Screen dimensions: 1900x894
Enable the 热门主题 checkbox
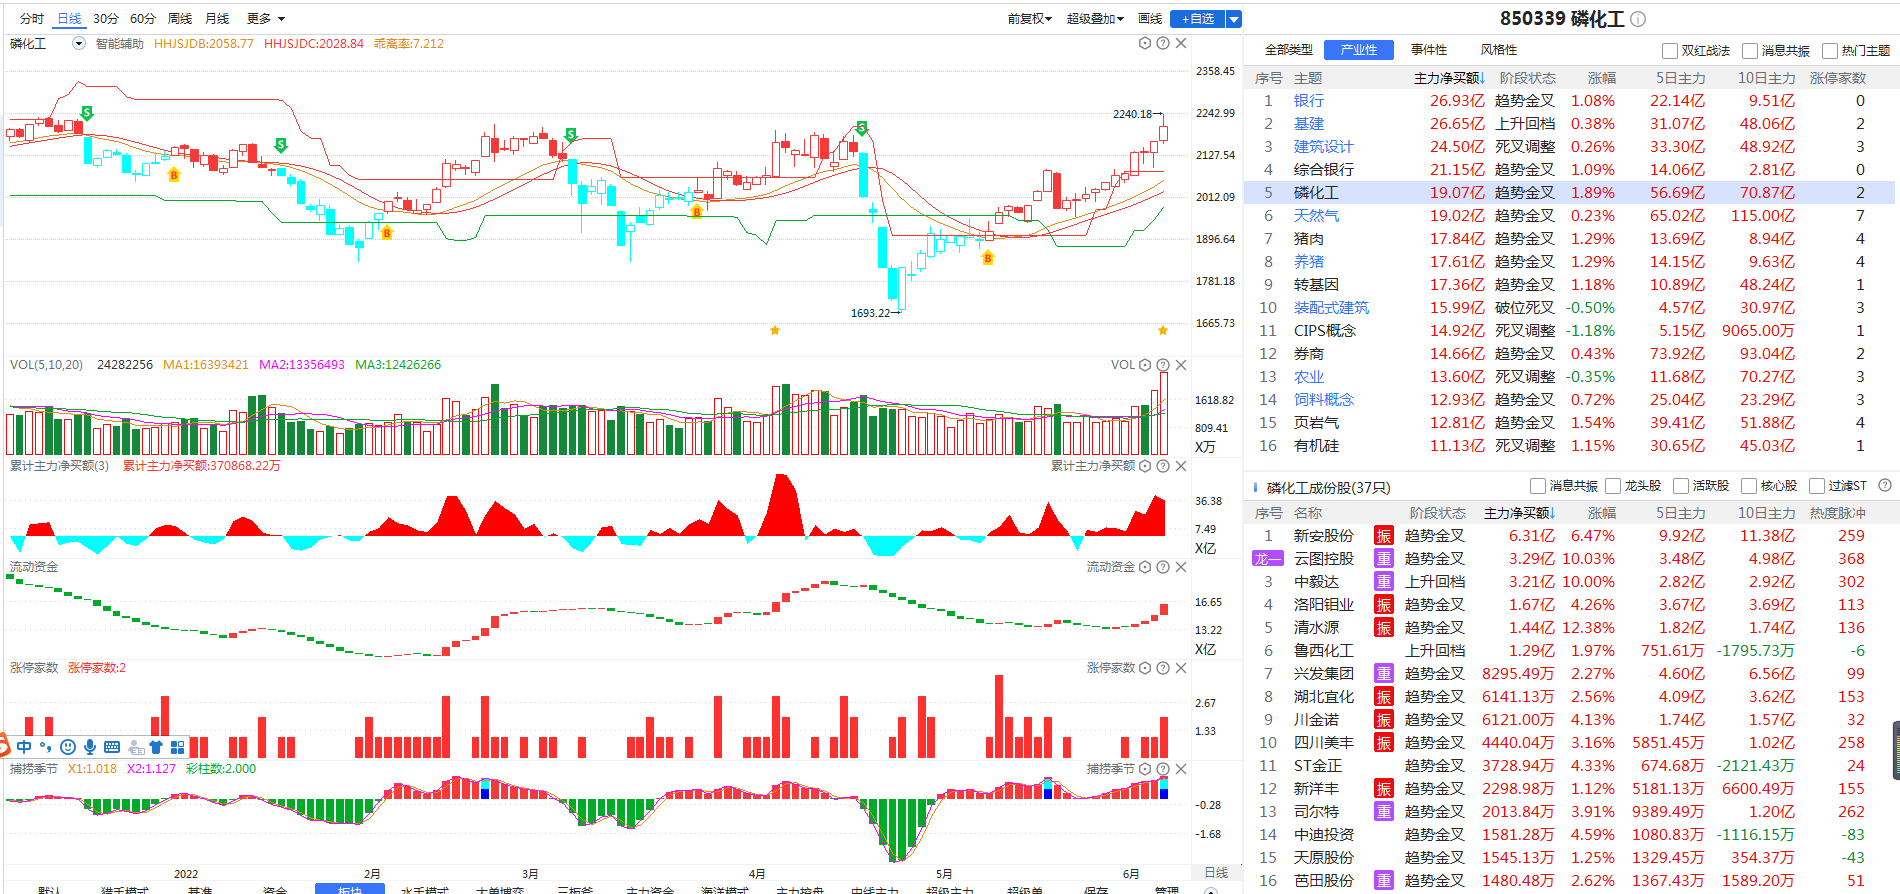(x=1830, y=51)
